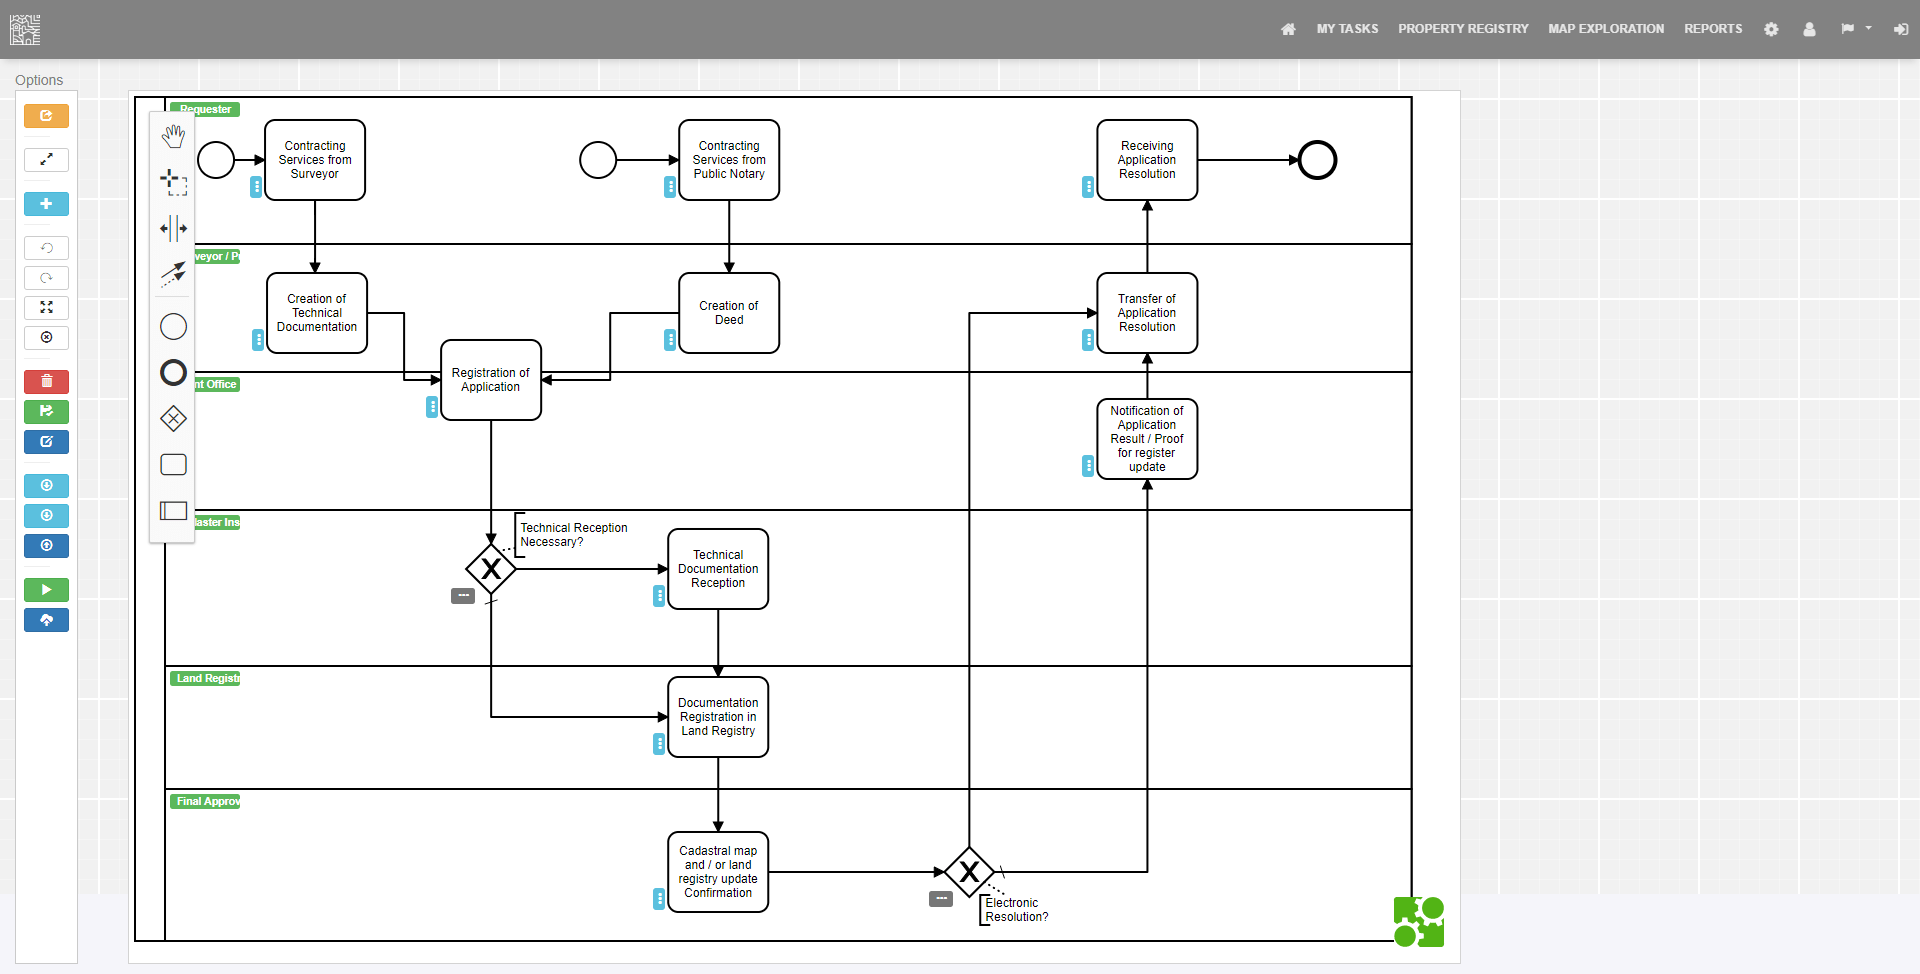
Task: Choose the task rectangle shape in palette
Action: 173,464
